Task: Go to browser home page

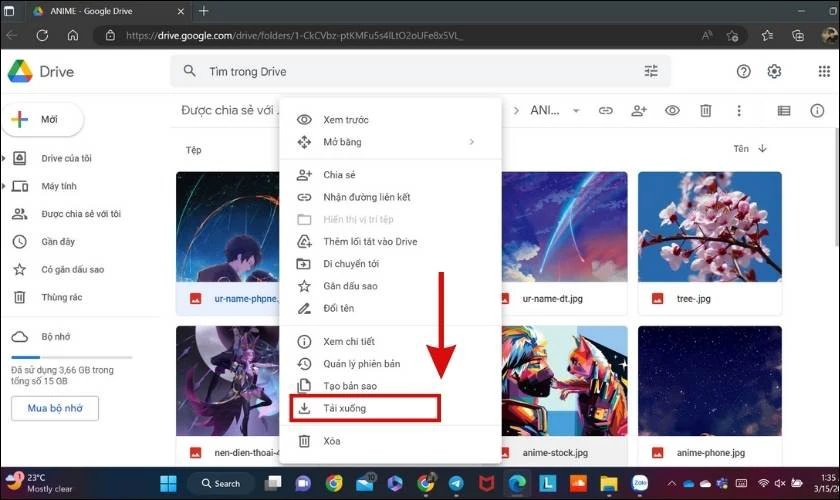Action: [72, 35]
